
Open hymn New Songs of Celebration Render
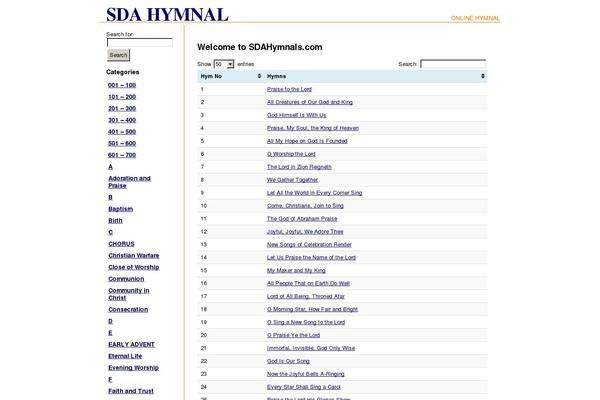(309, 245)
